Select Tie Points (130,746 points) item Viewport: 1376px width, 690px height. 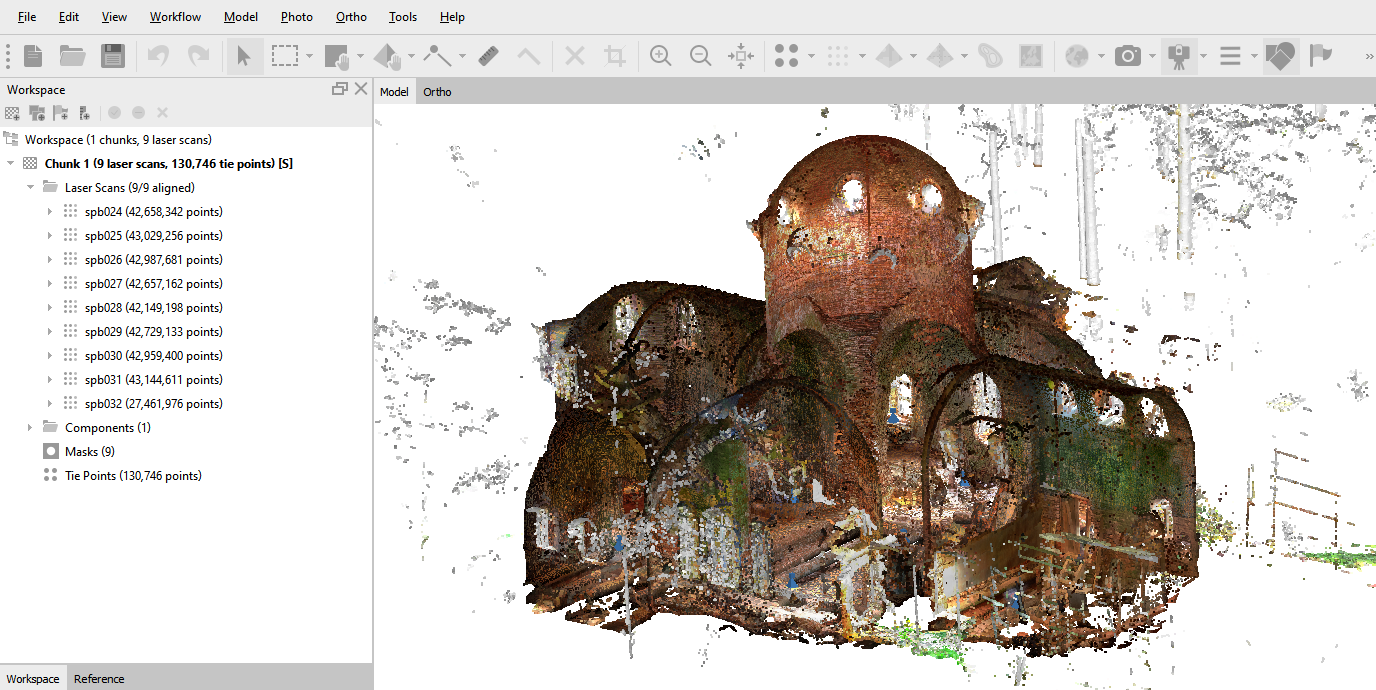click(x=133, y=476)
